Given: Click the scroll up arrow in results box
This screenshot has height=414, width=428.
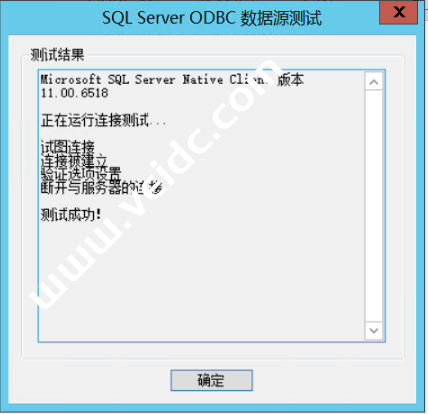Looking at the screenshot, I should (374, 82).
